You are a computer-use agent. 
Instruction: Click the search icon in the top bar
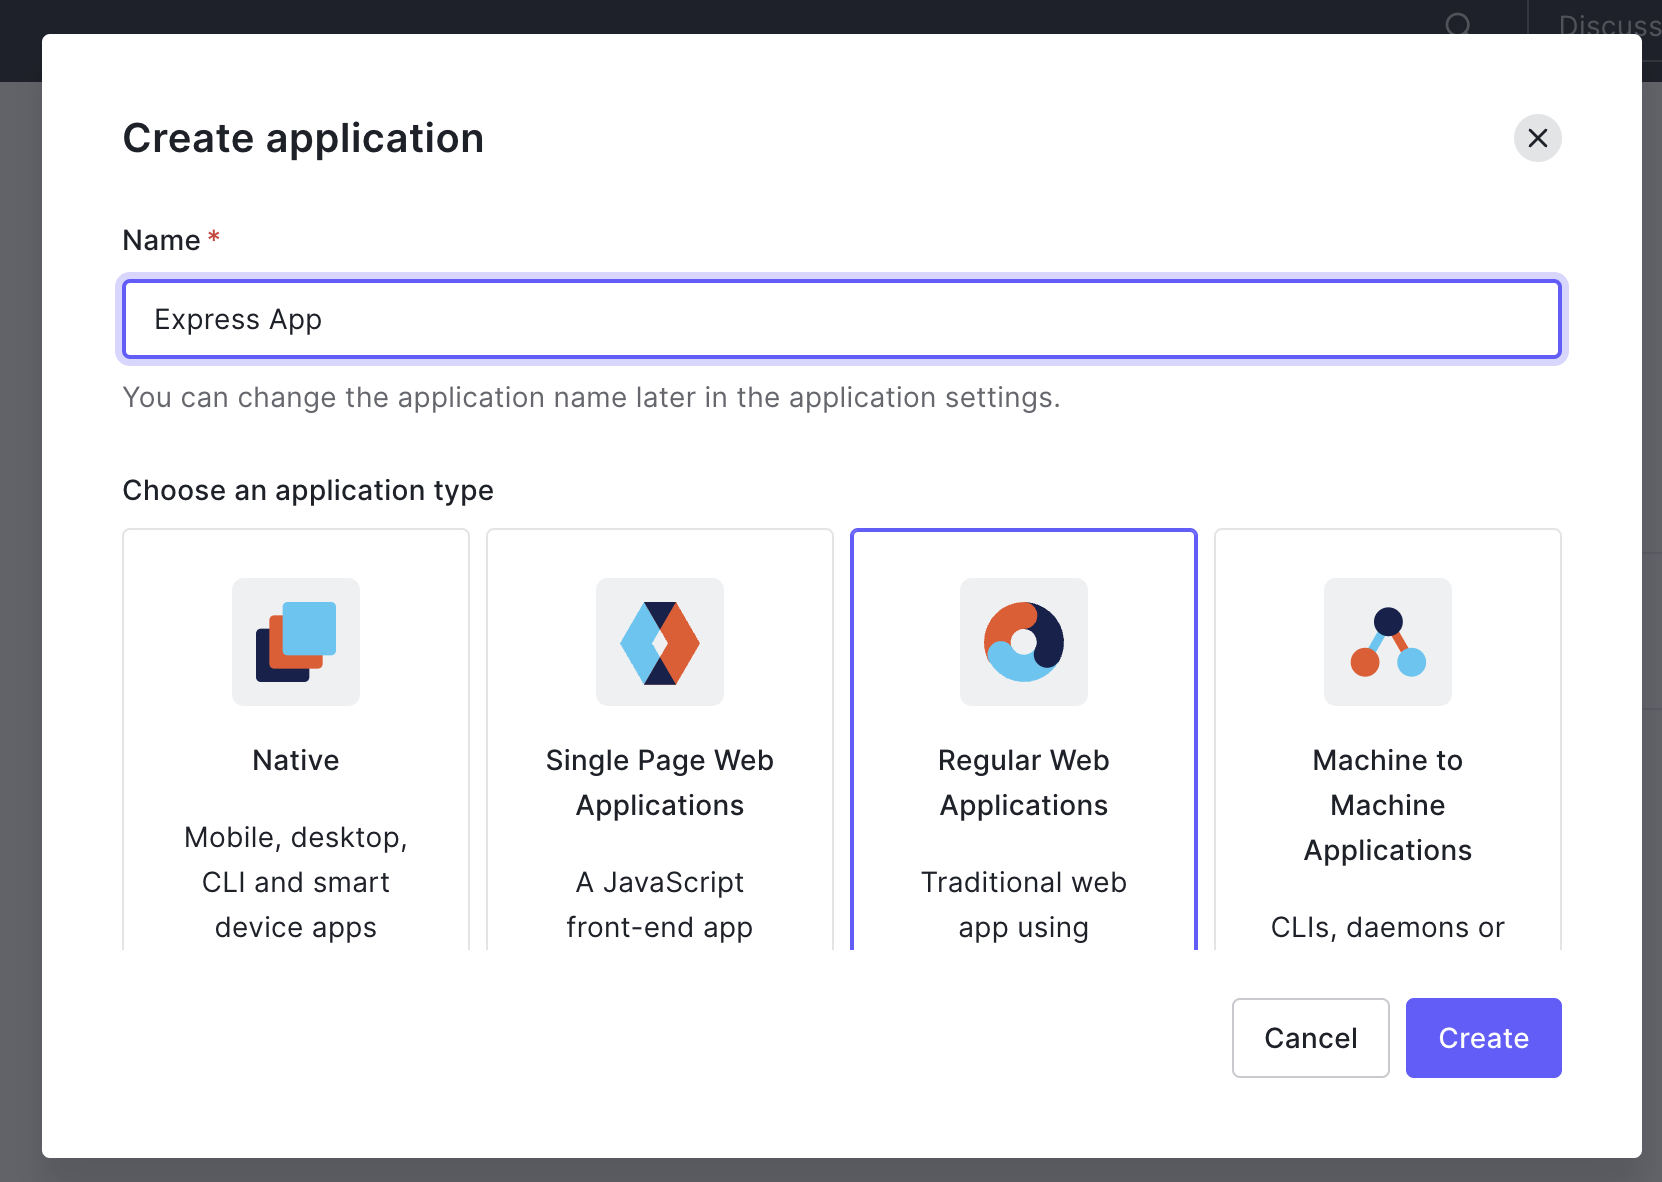coord(1458,24)
